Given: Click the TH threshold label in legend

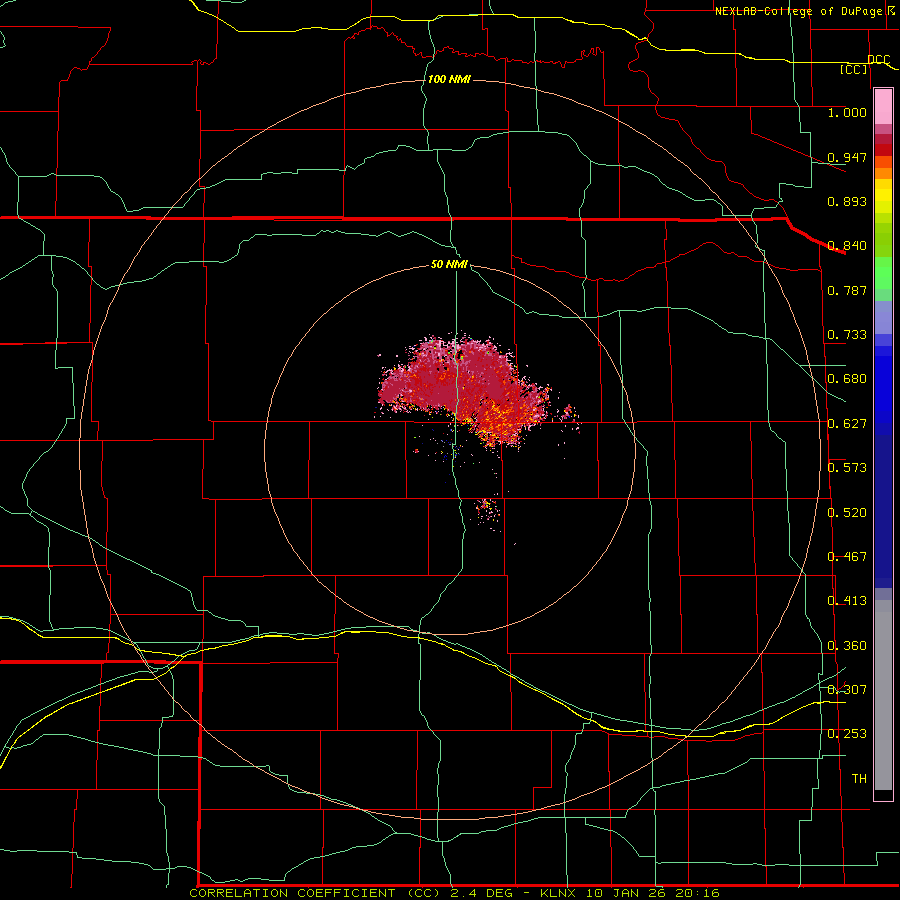Looking at the screenshot, I should (859, 779).
